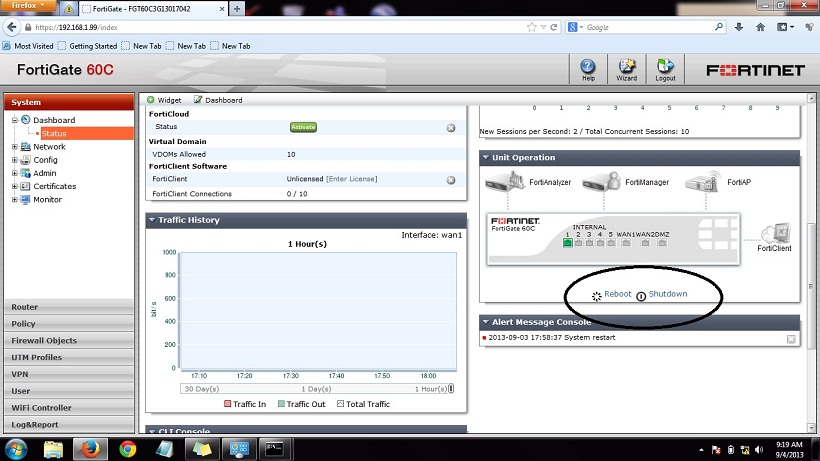The height and width of the screenshot is (461, 820).
Task: Open the Firewall Objects menu section
Action: click(x=69, y=340)
